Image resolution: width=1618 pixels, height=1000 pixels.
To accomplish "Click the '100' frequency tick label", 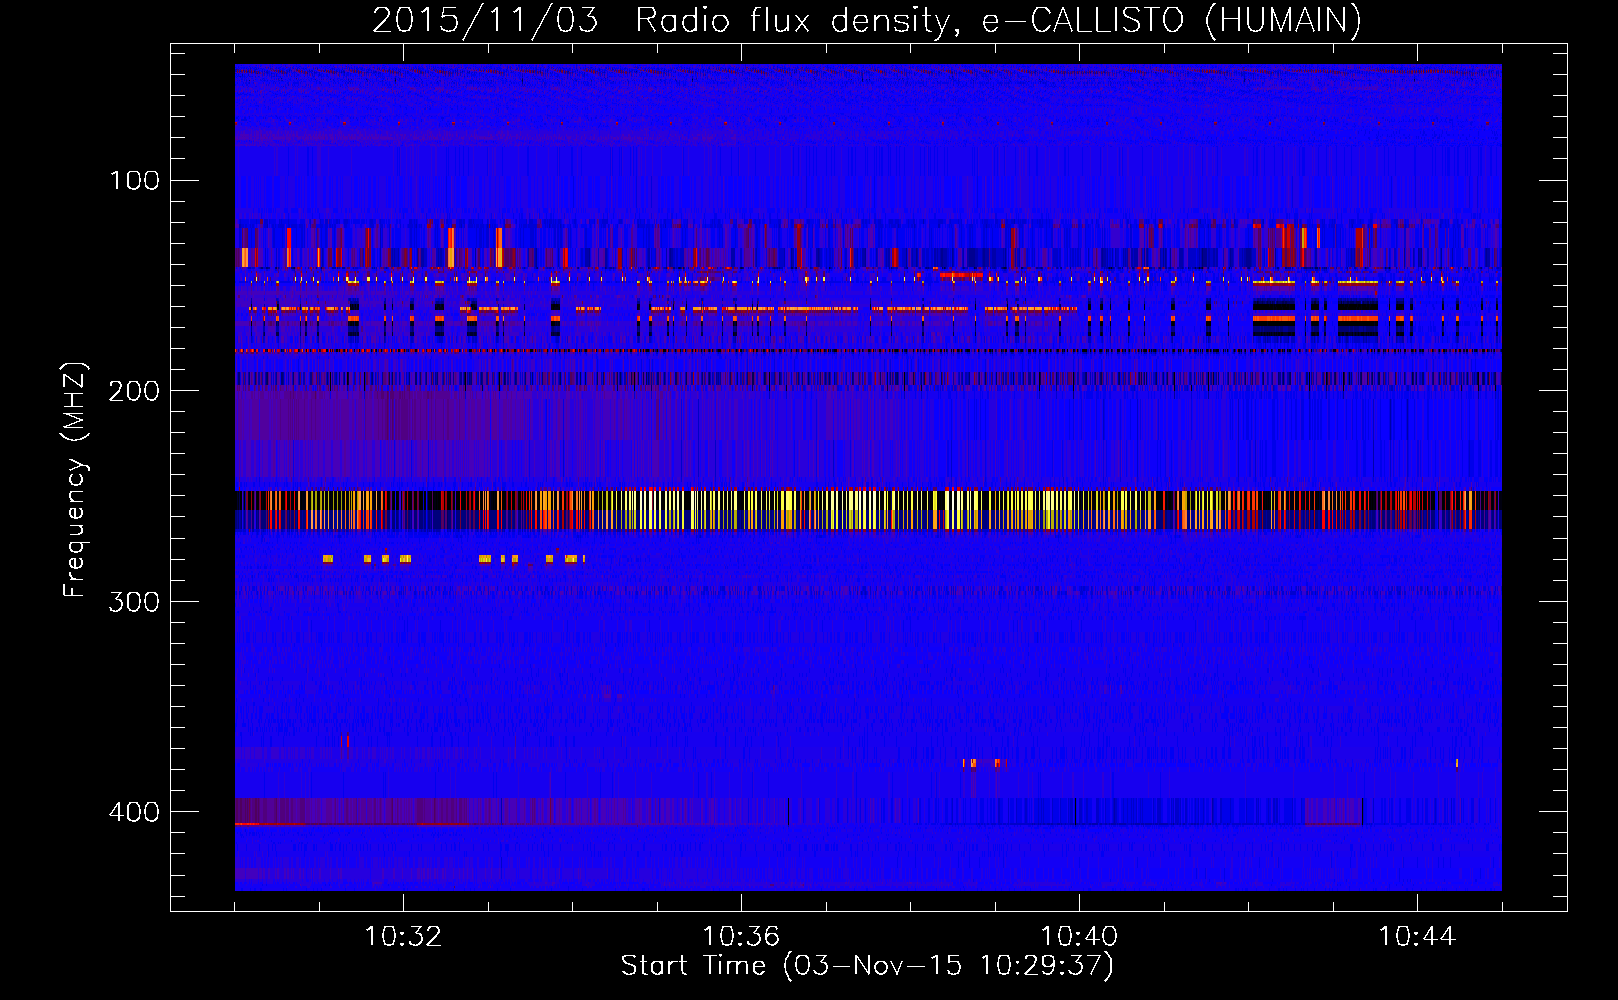I will click(134, 181).
